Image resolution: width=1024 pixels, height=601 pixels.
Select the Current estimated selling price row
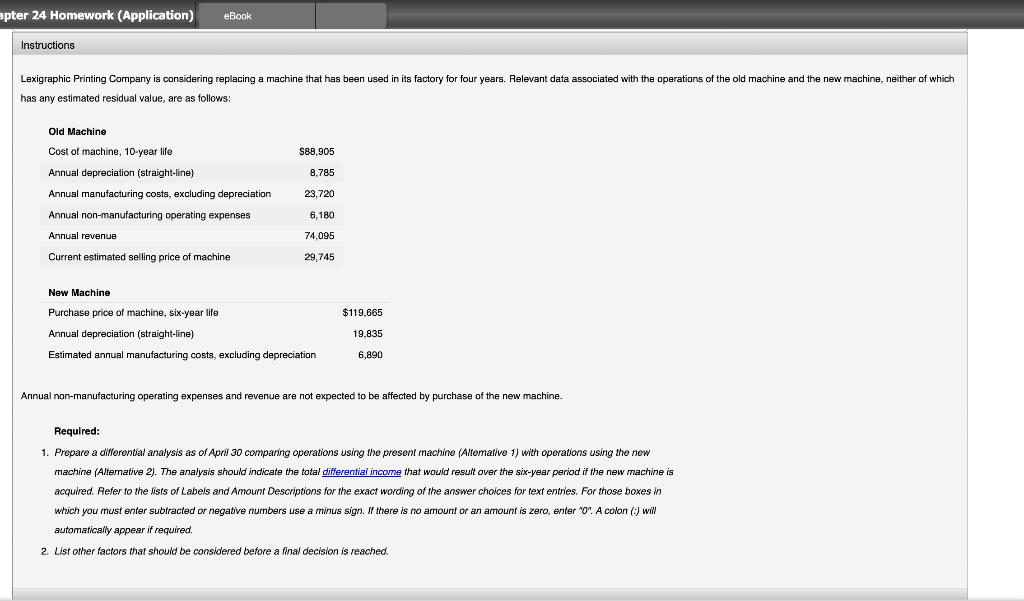point(139,256)
